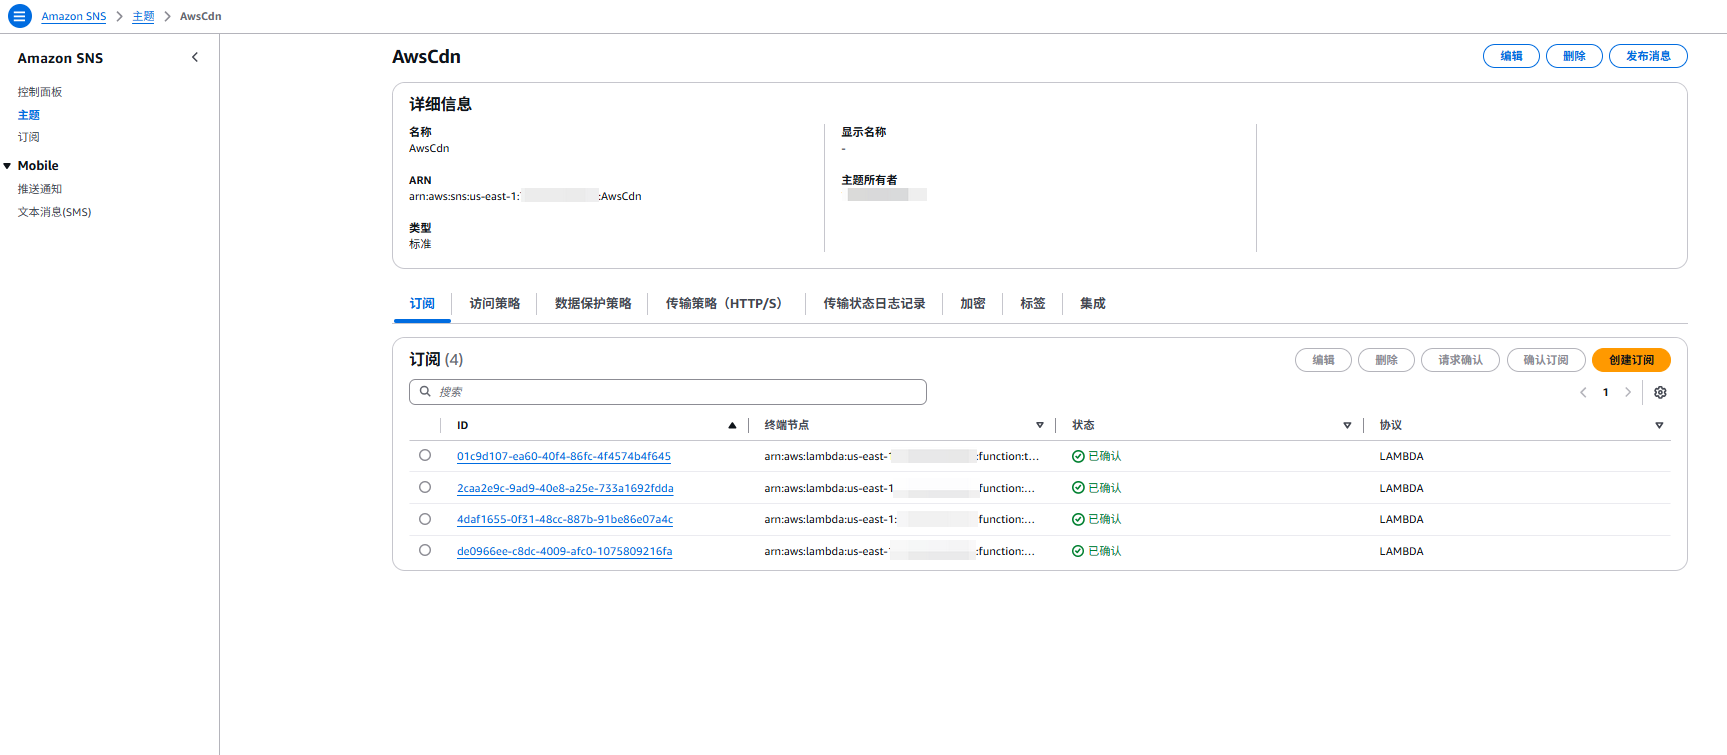Screen dimensions: 1727x755
Task: Click the subscription 删除 button
Action: pyautogui.click(x=1386, y=360)
